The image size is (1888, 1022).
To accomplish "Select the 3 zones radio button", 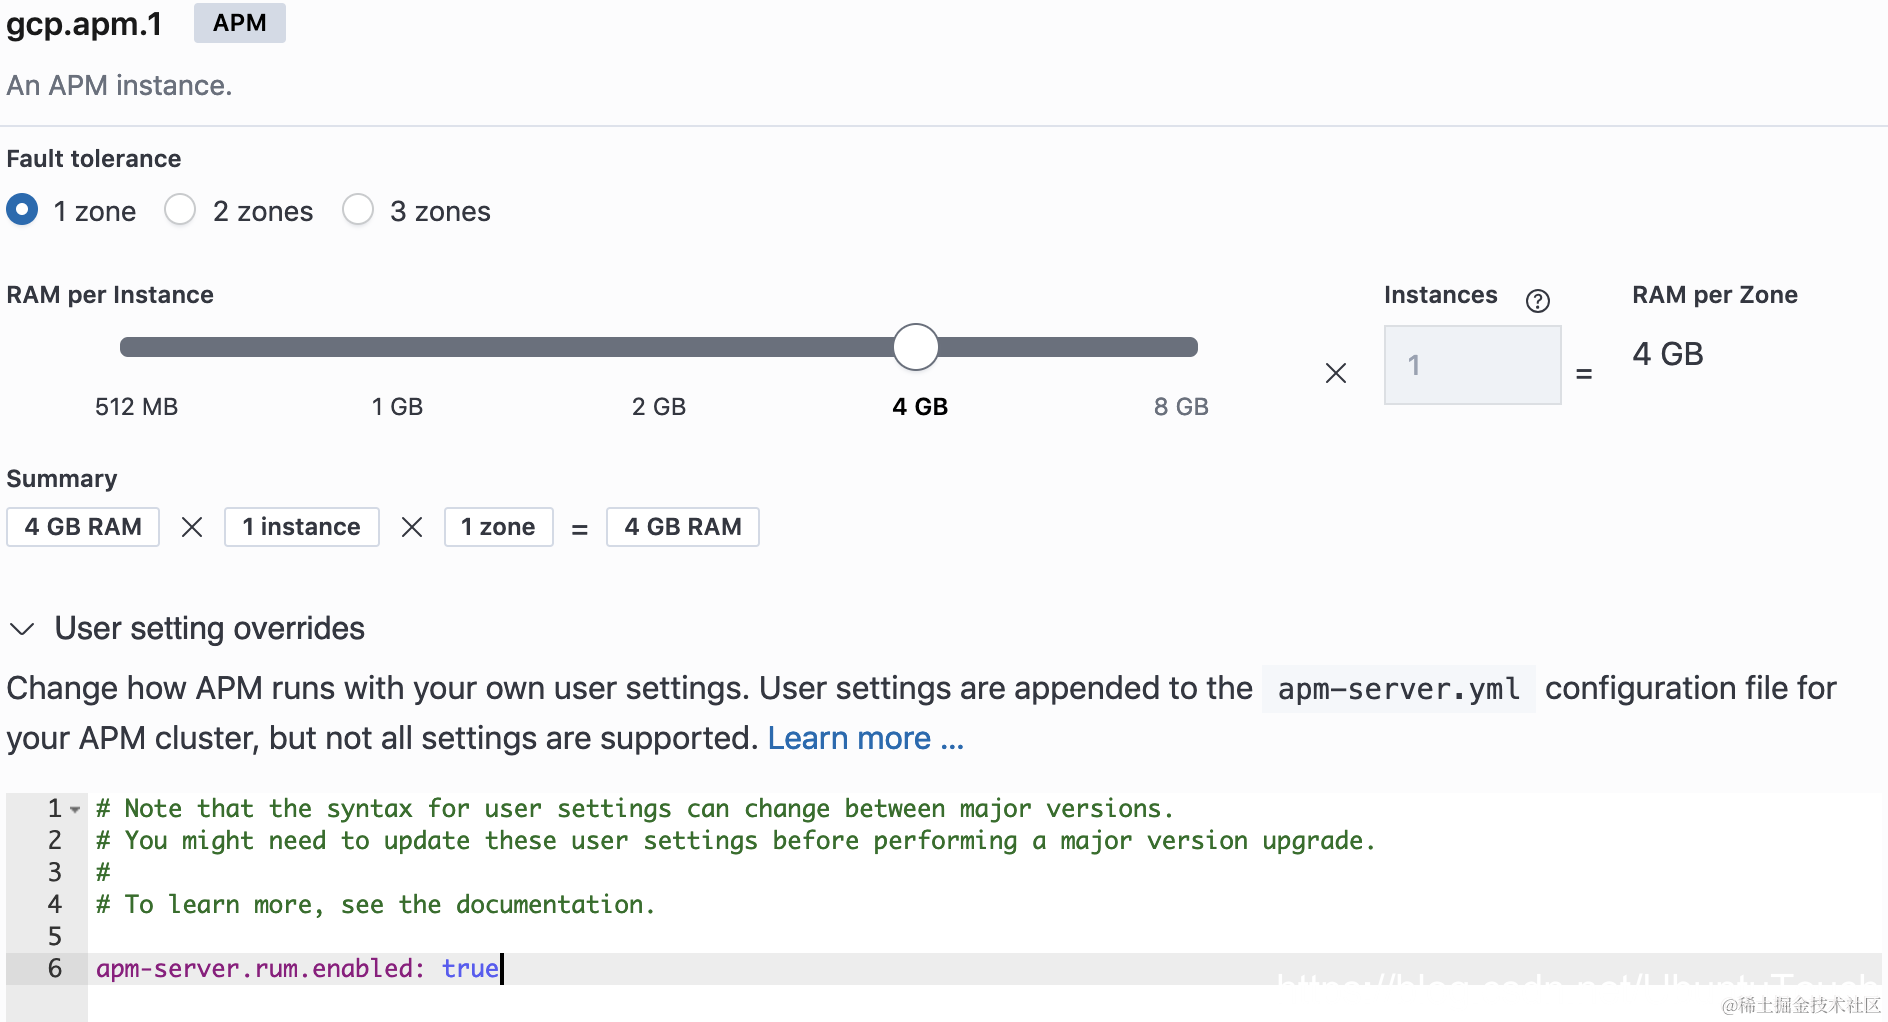I will [358, 210].
